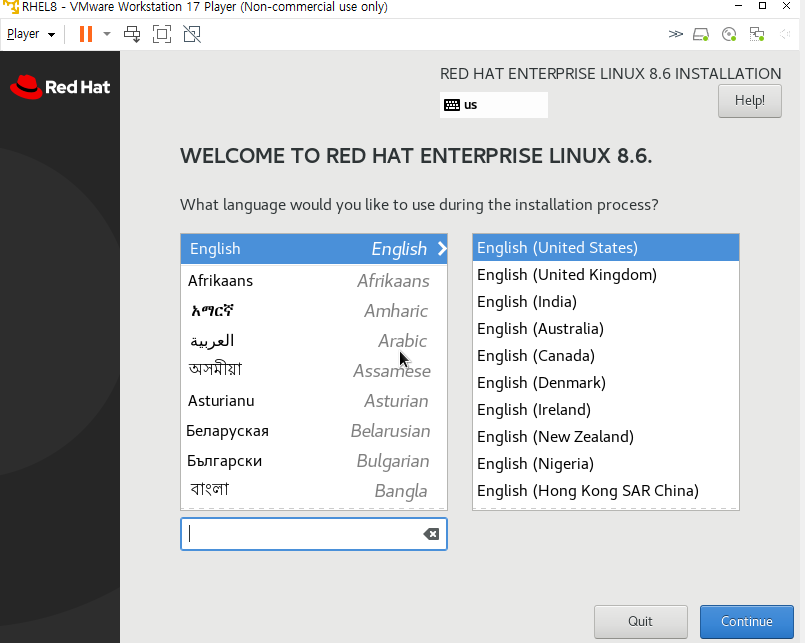Choose English (Ireland) locale
The image size is (805, 643).
tap(606, 410)
